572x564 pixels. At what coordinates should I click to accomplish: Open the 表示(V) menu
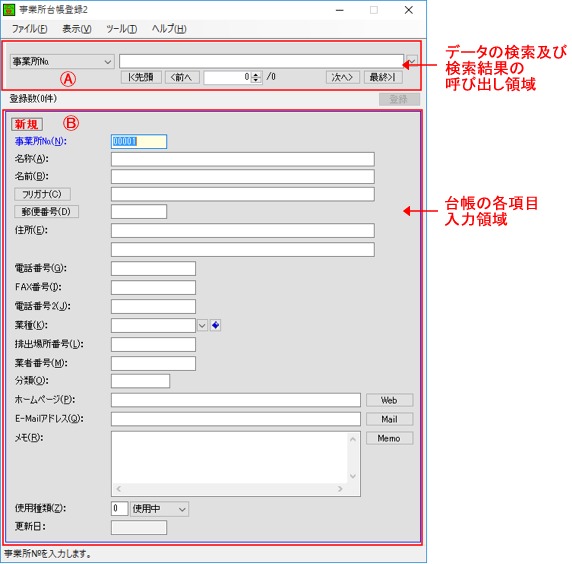coord(77,29)
